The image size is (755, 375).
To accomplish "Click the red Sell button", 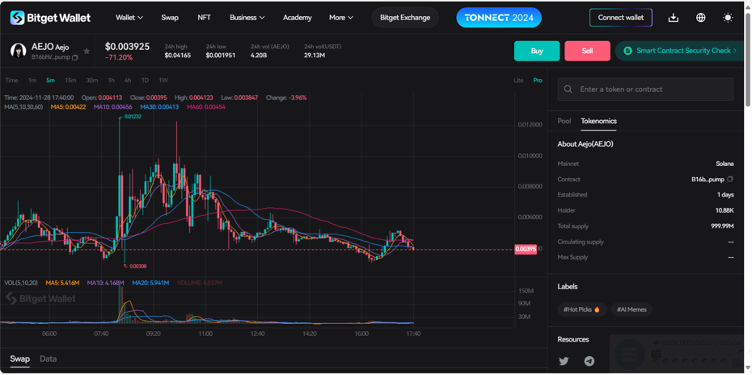I will coord(587,51).
